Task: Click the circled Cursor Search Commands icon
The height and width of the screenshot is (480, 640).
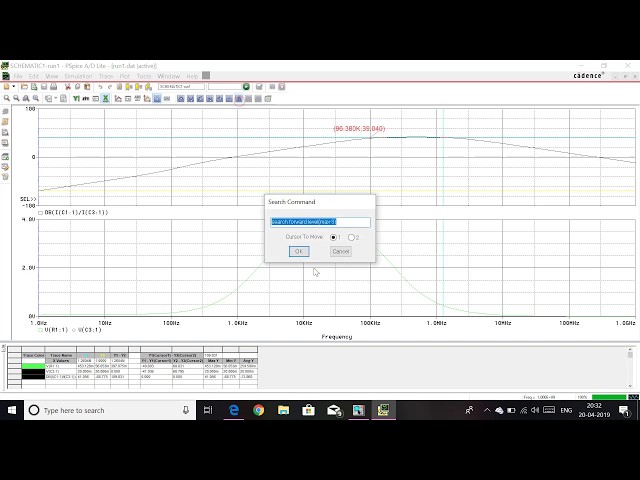Action: pyautogui.click(x=239, y=99)
